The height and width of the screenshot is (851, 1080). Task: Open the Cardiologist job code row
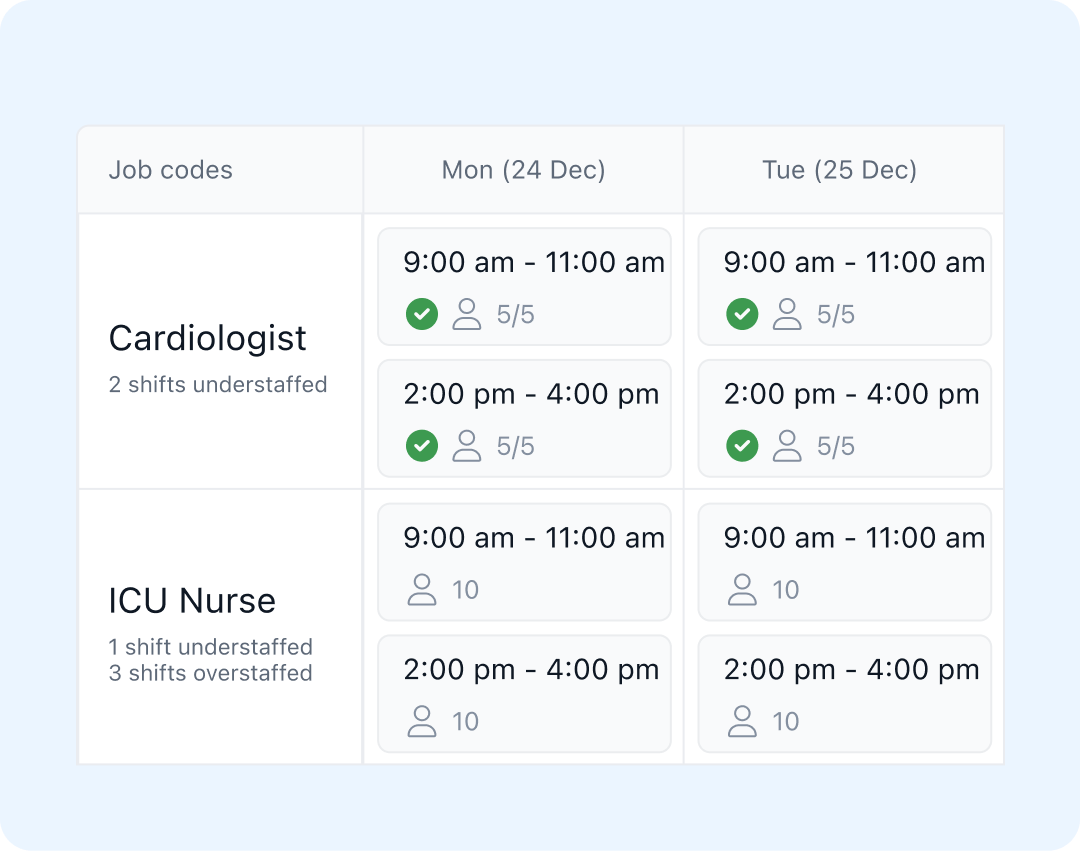220,352
